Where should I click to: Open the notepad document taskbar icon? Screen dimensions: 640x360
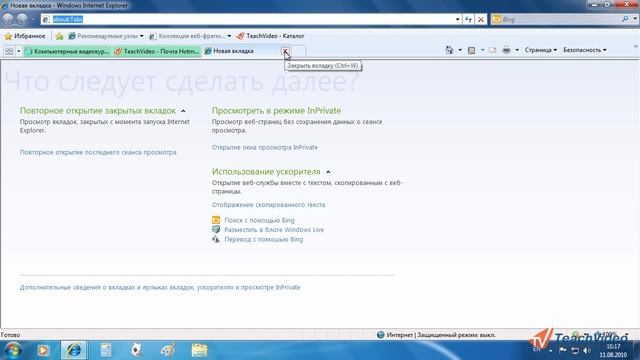(106, 350)
